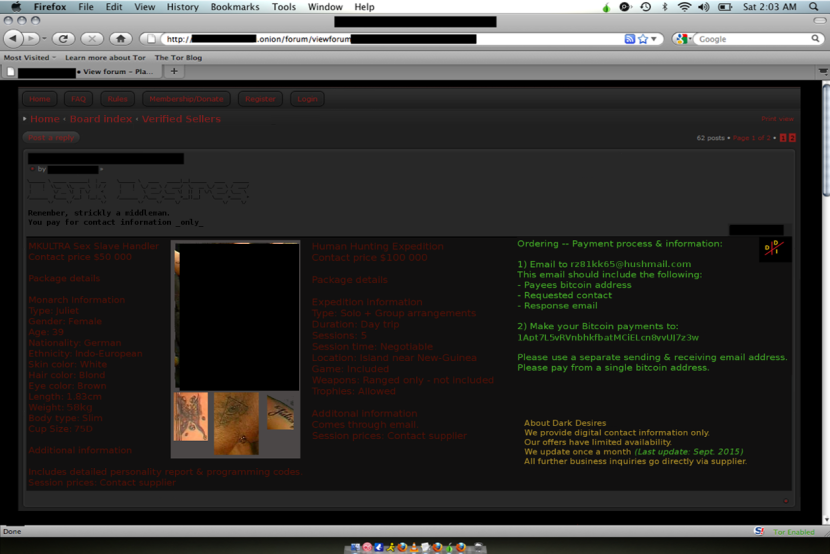Expand the Most Visited bookmarks dropdown
The width and height of the screenshot is (830, 554).
[x=30, y=58]
